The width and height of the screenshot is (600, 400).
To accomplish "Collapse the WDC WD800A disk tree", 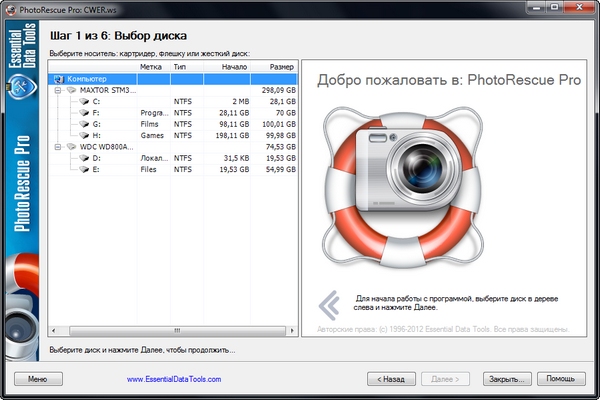I will pos(58,146).
